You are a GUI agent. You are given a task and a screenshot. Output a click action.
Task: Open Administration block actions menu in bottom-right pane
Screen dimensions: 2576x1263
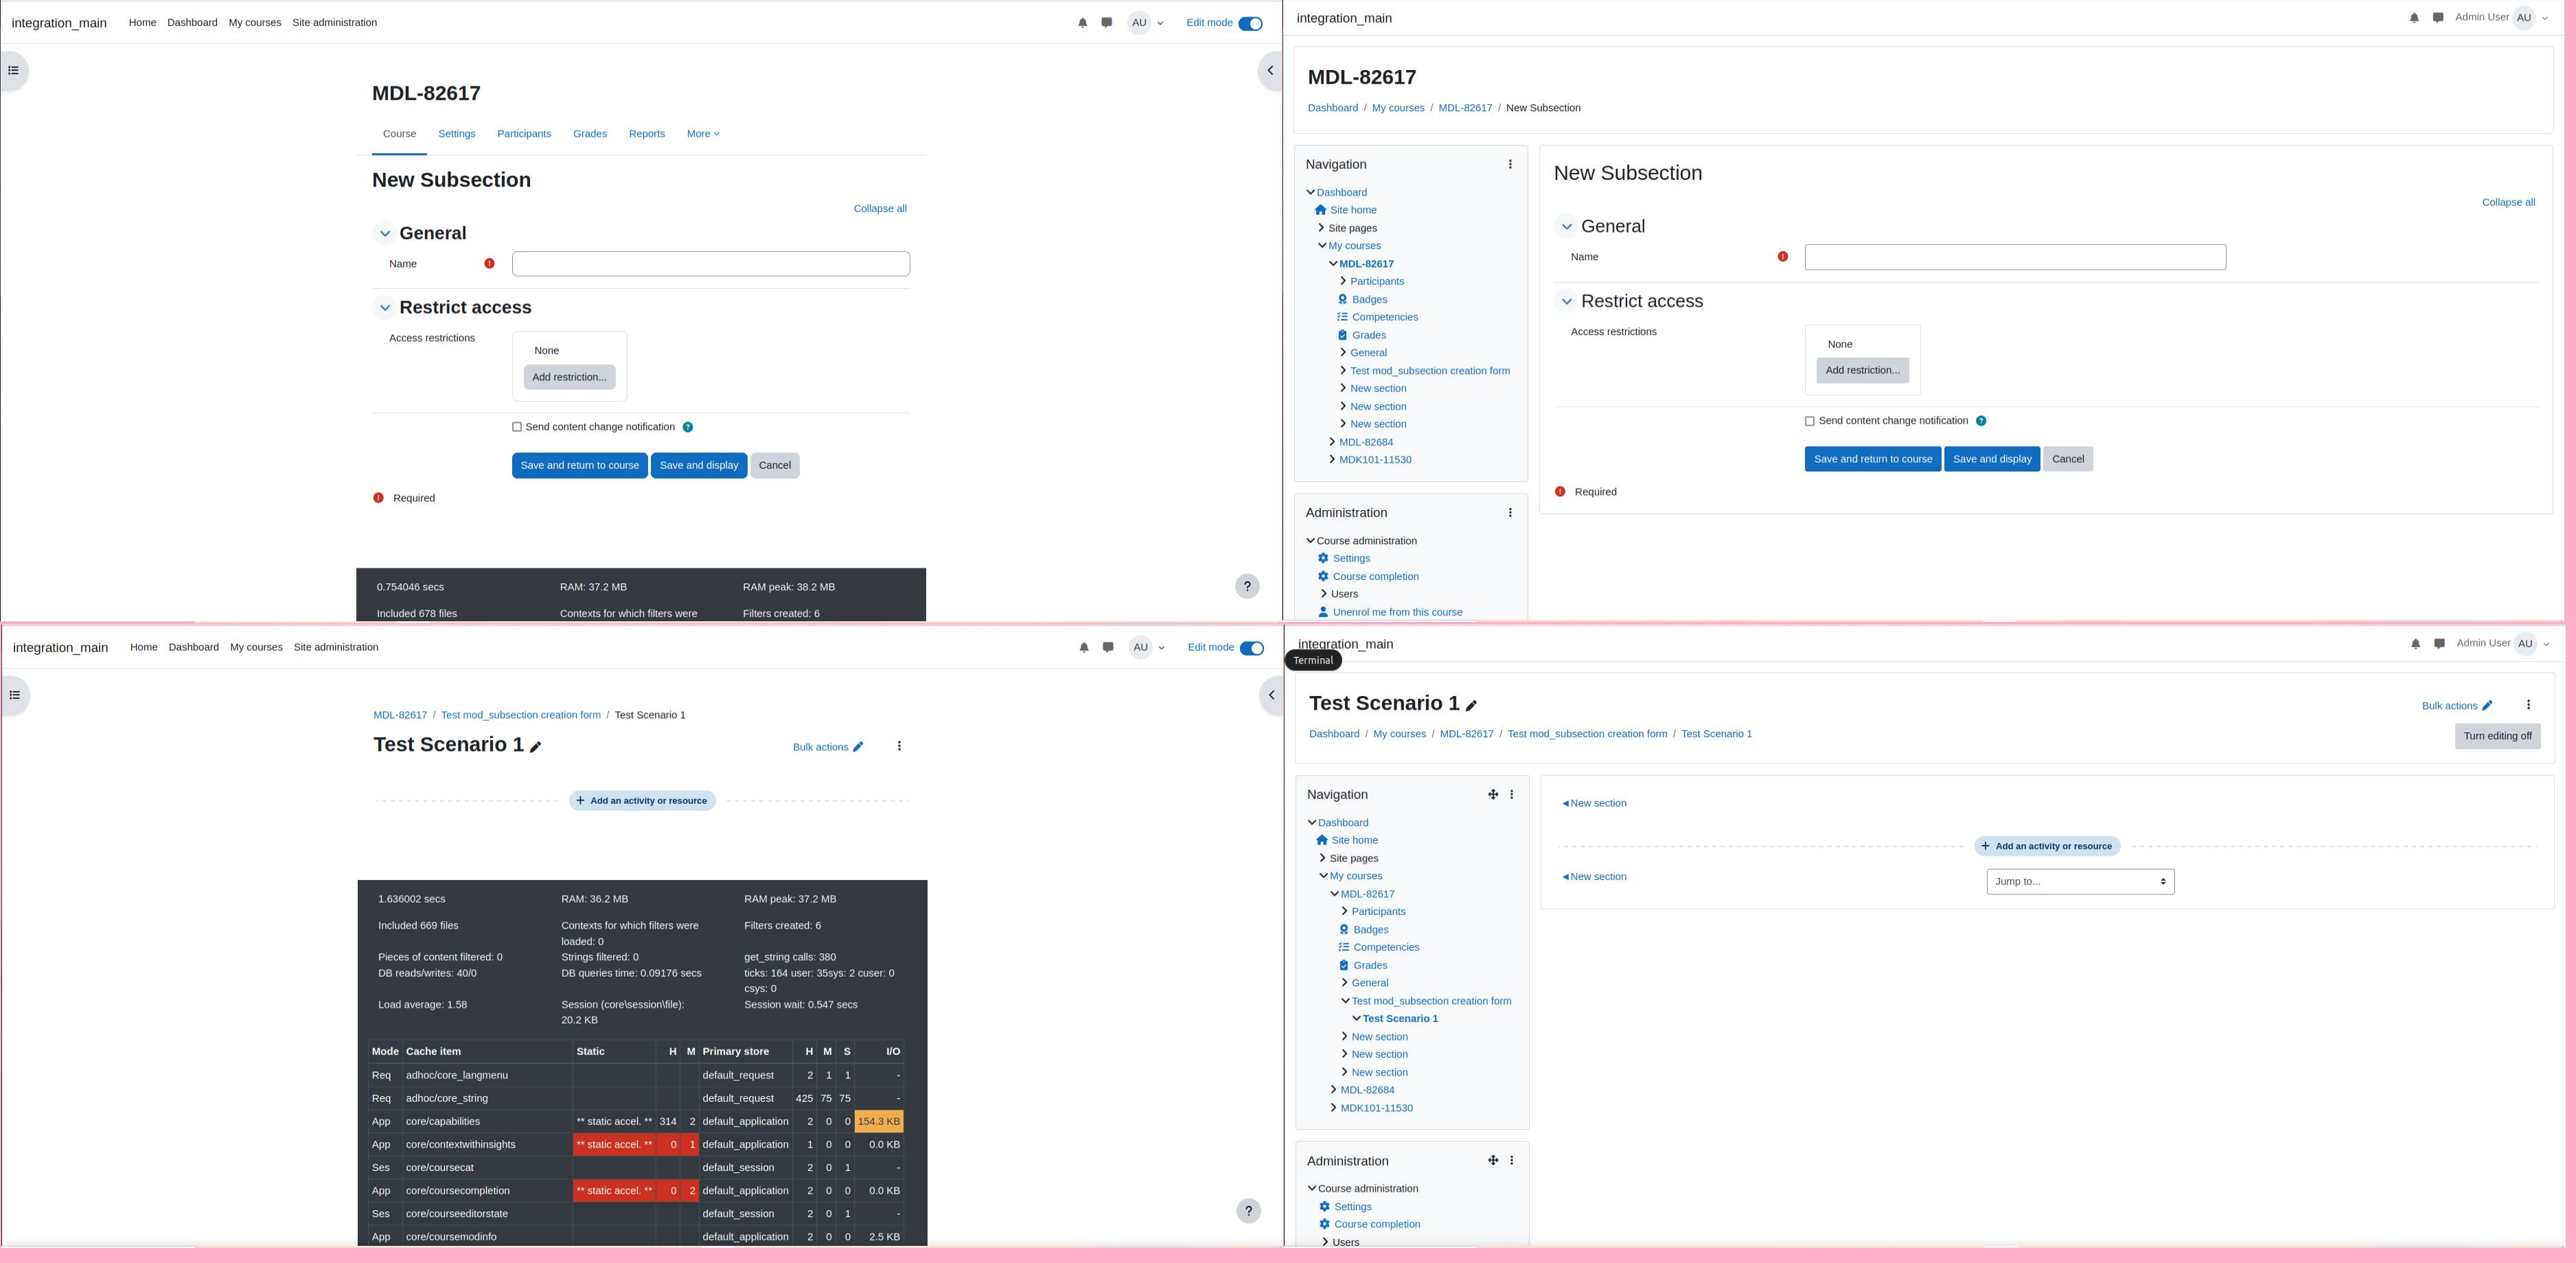click(x=1512, y=1161)
